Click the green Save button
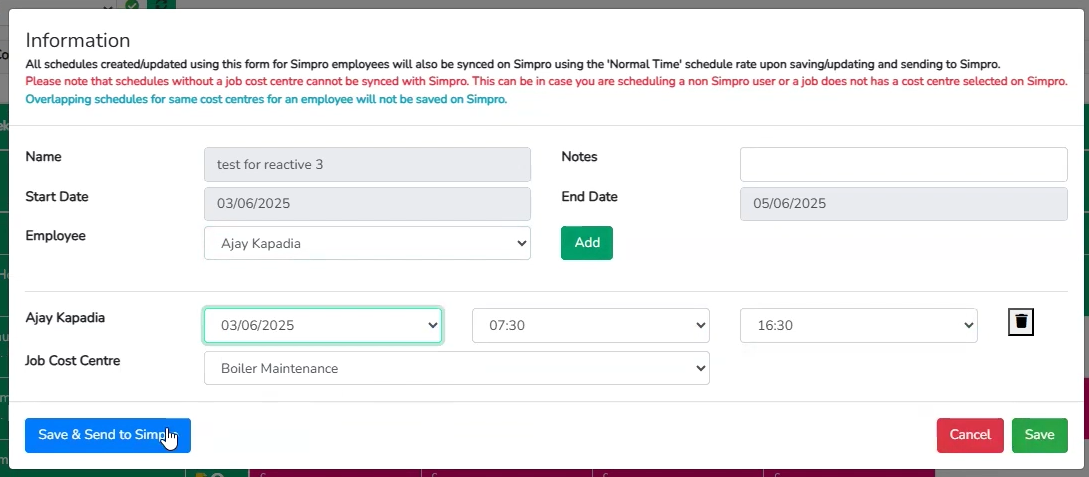This screenshot has width=1089, height=477. point(1040,435)
